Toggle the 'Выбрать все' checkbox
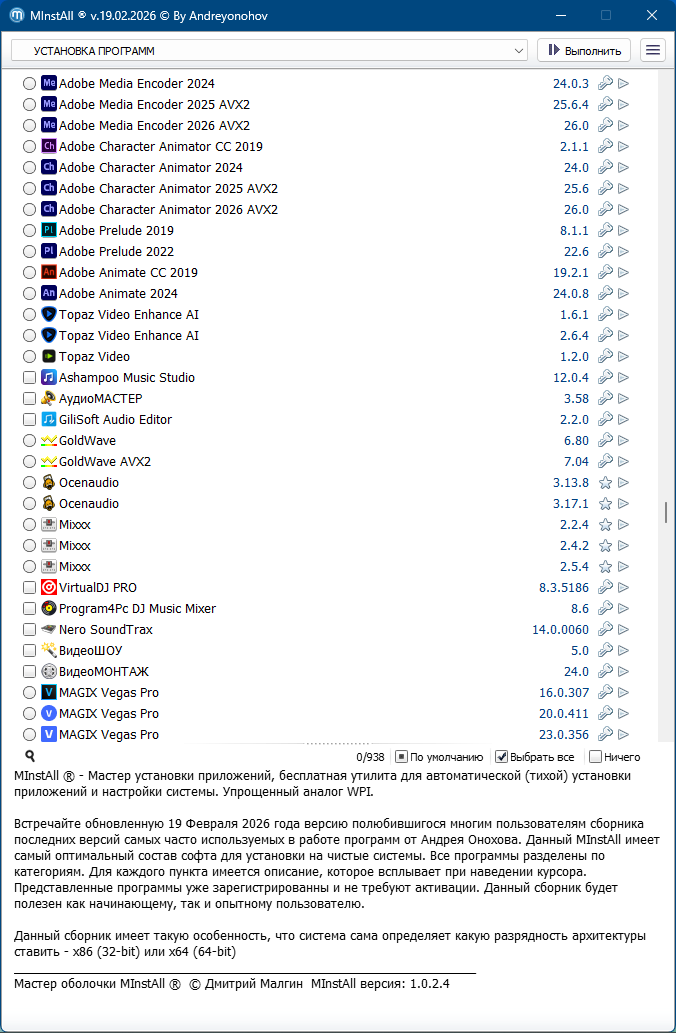 [x=502, y=757]
